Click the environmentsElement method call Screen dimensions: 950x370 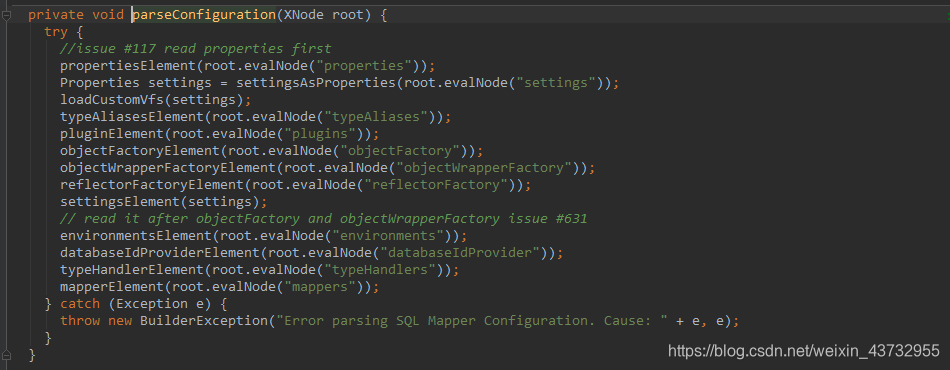click(x=136, y=235)
